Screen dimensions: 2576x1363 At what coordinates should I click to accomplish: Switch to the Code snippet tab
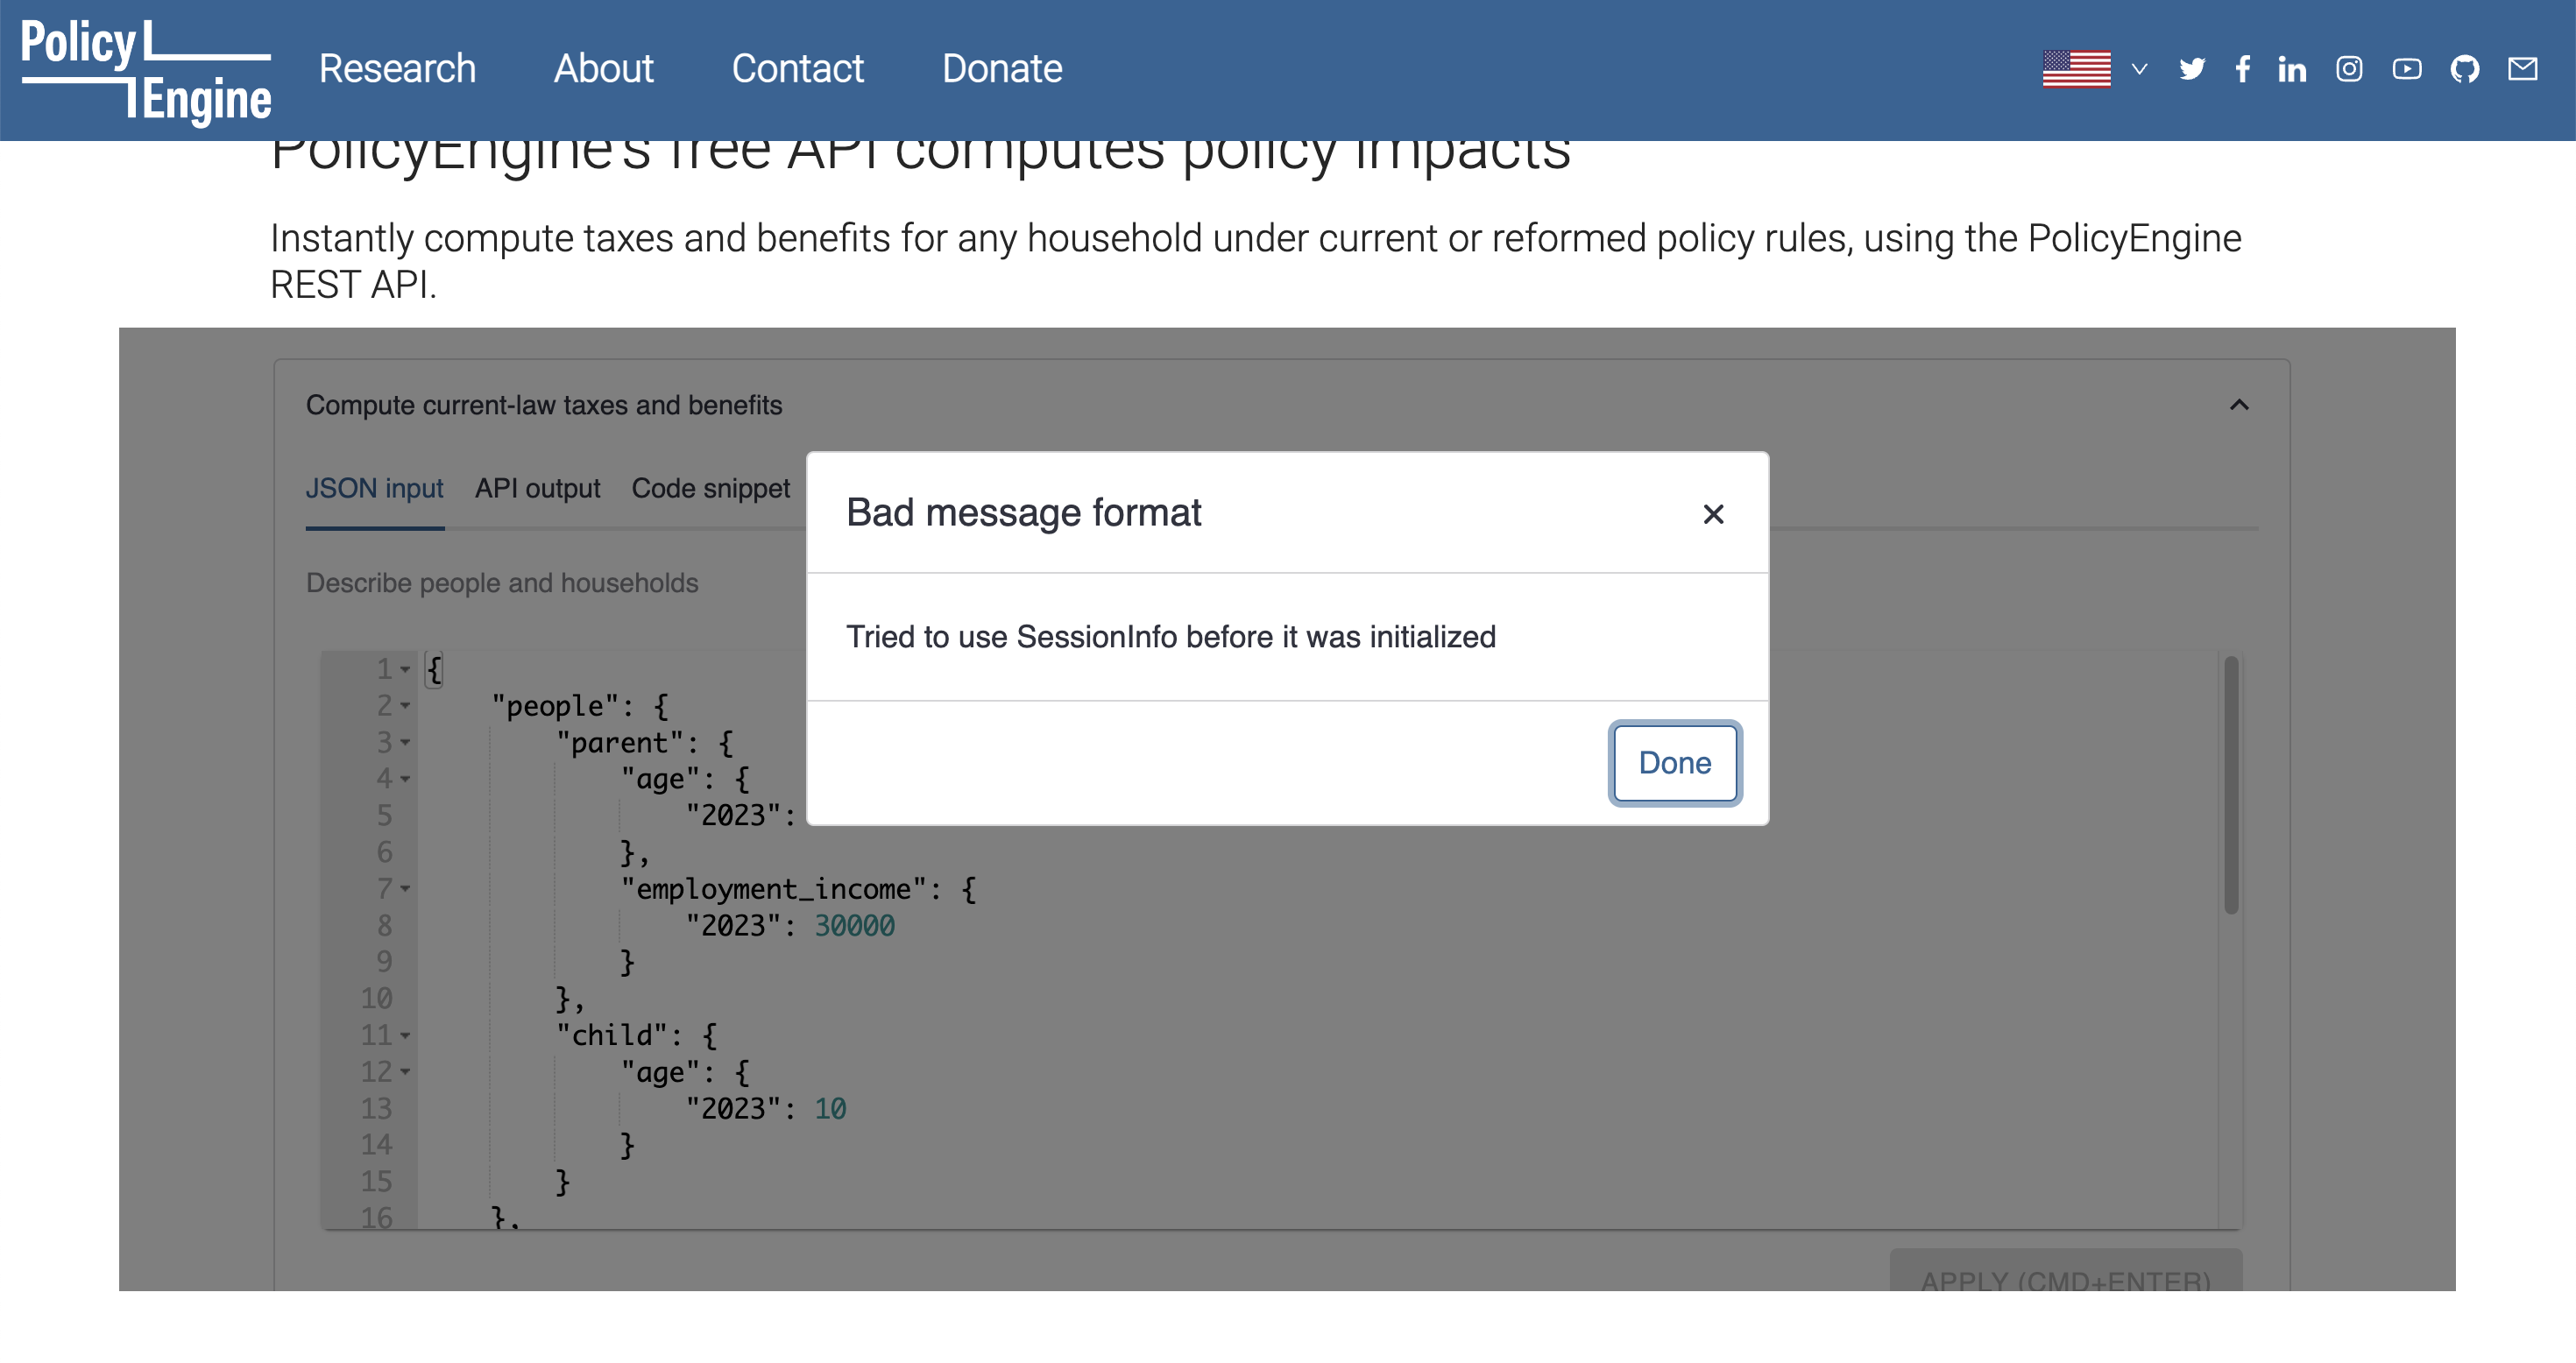[x=711, y=489]
